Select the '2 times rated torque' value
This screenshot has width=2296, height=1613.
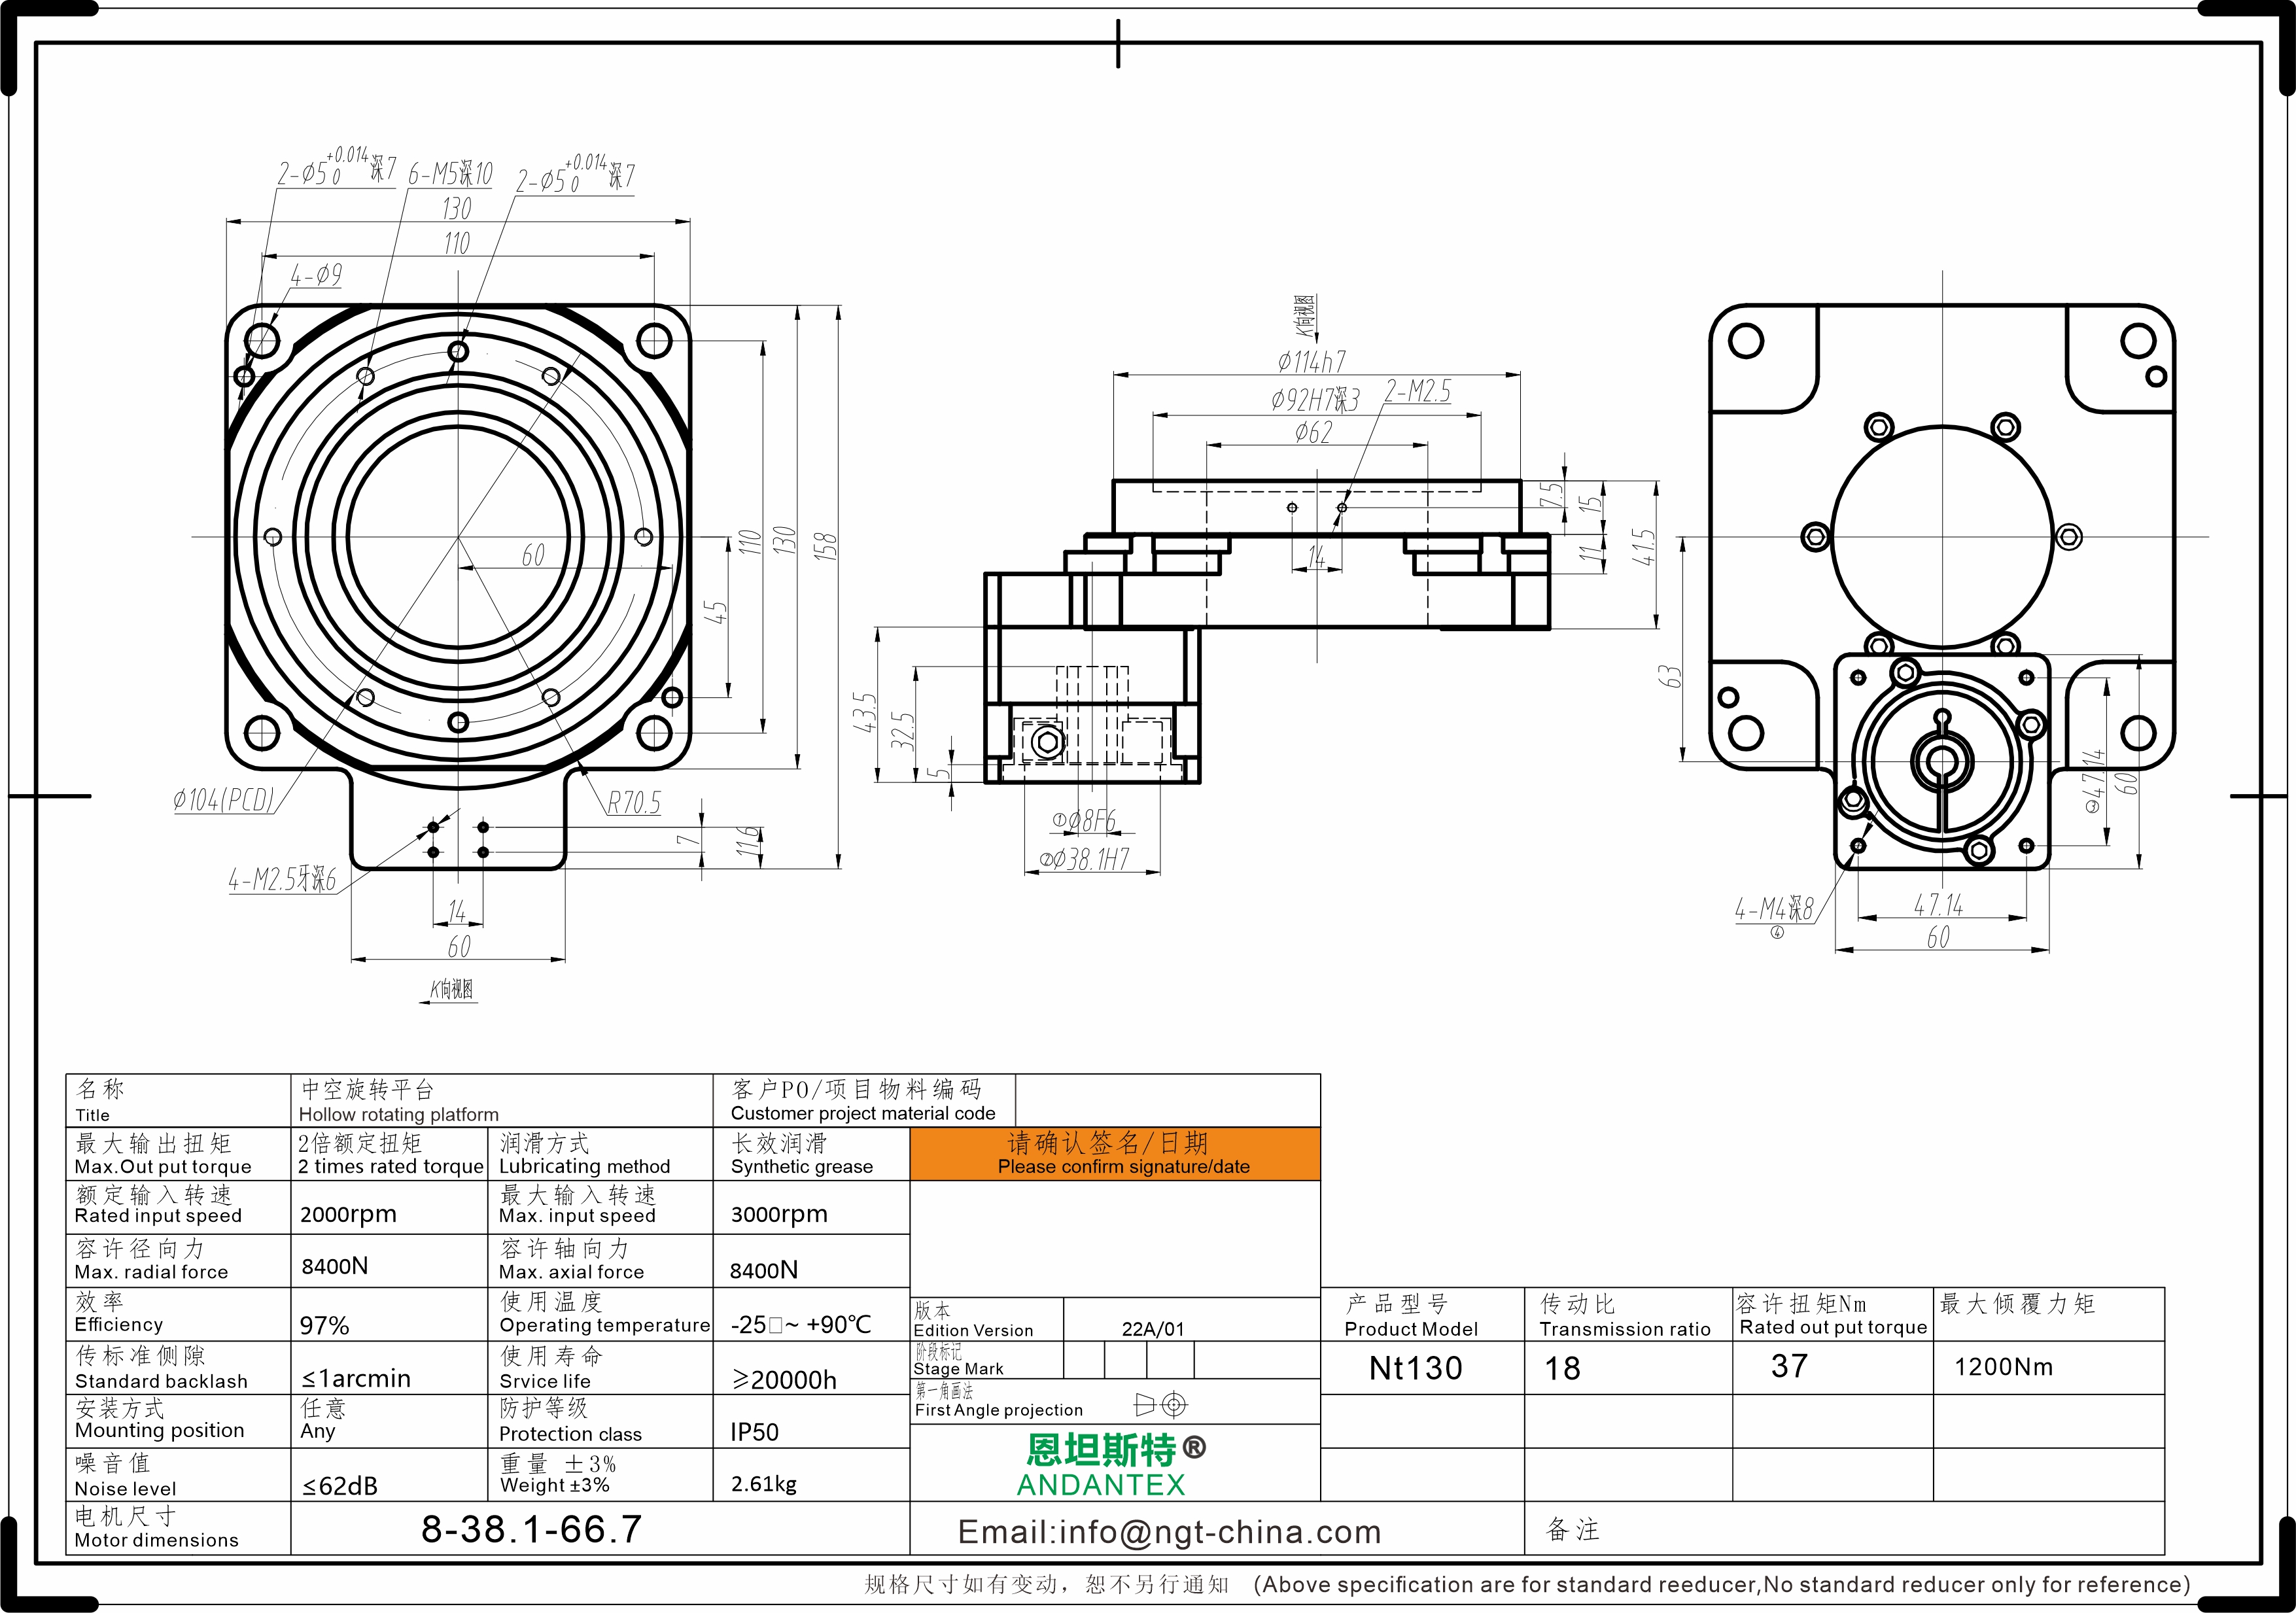pos(390,1166)
